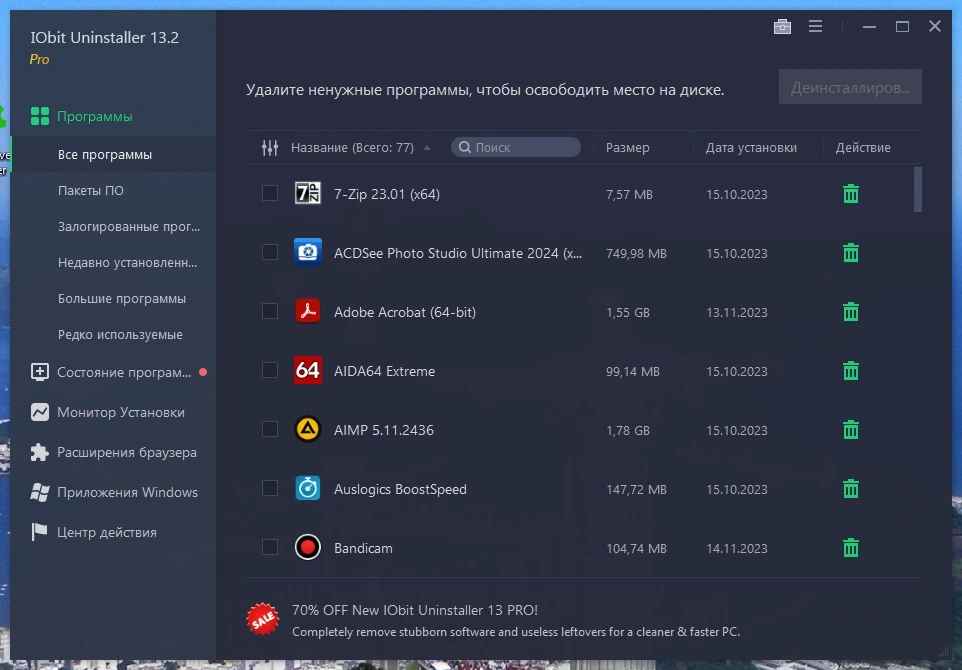Click trash icon for Adobe Acrobat (64-bit)
Screen dimensions: 962x670
click(850, 312)
